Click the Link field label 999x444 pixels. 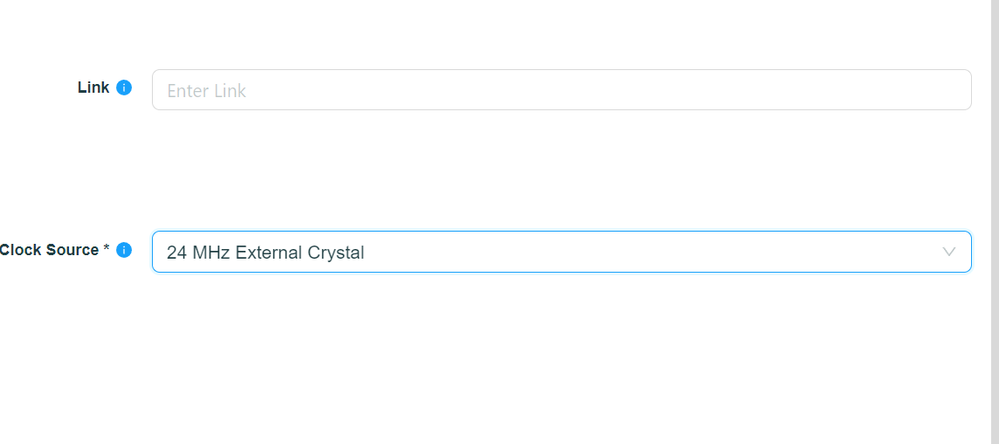93,87
